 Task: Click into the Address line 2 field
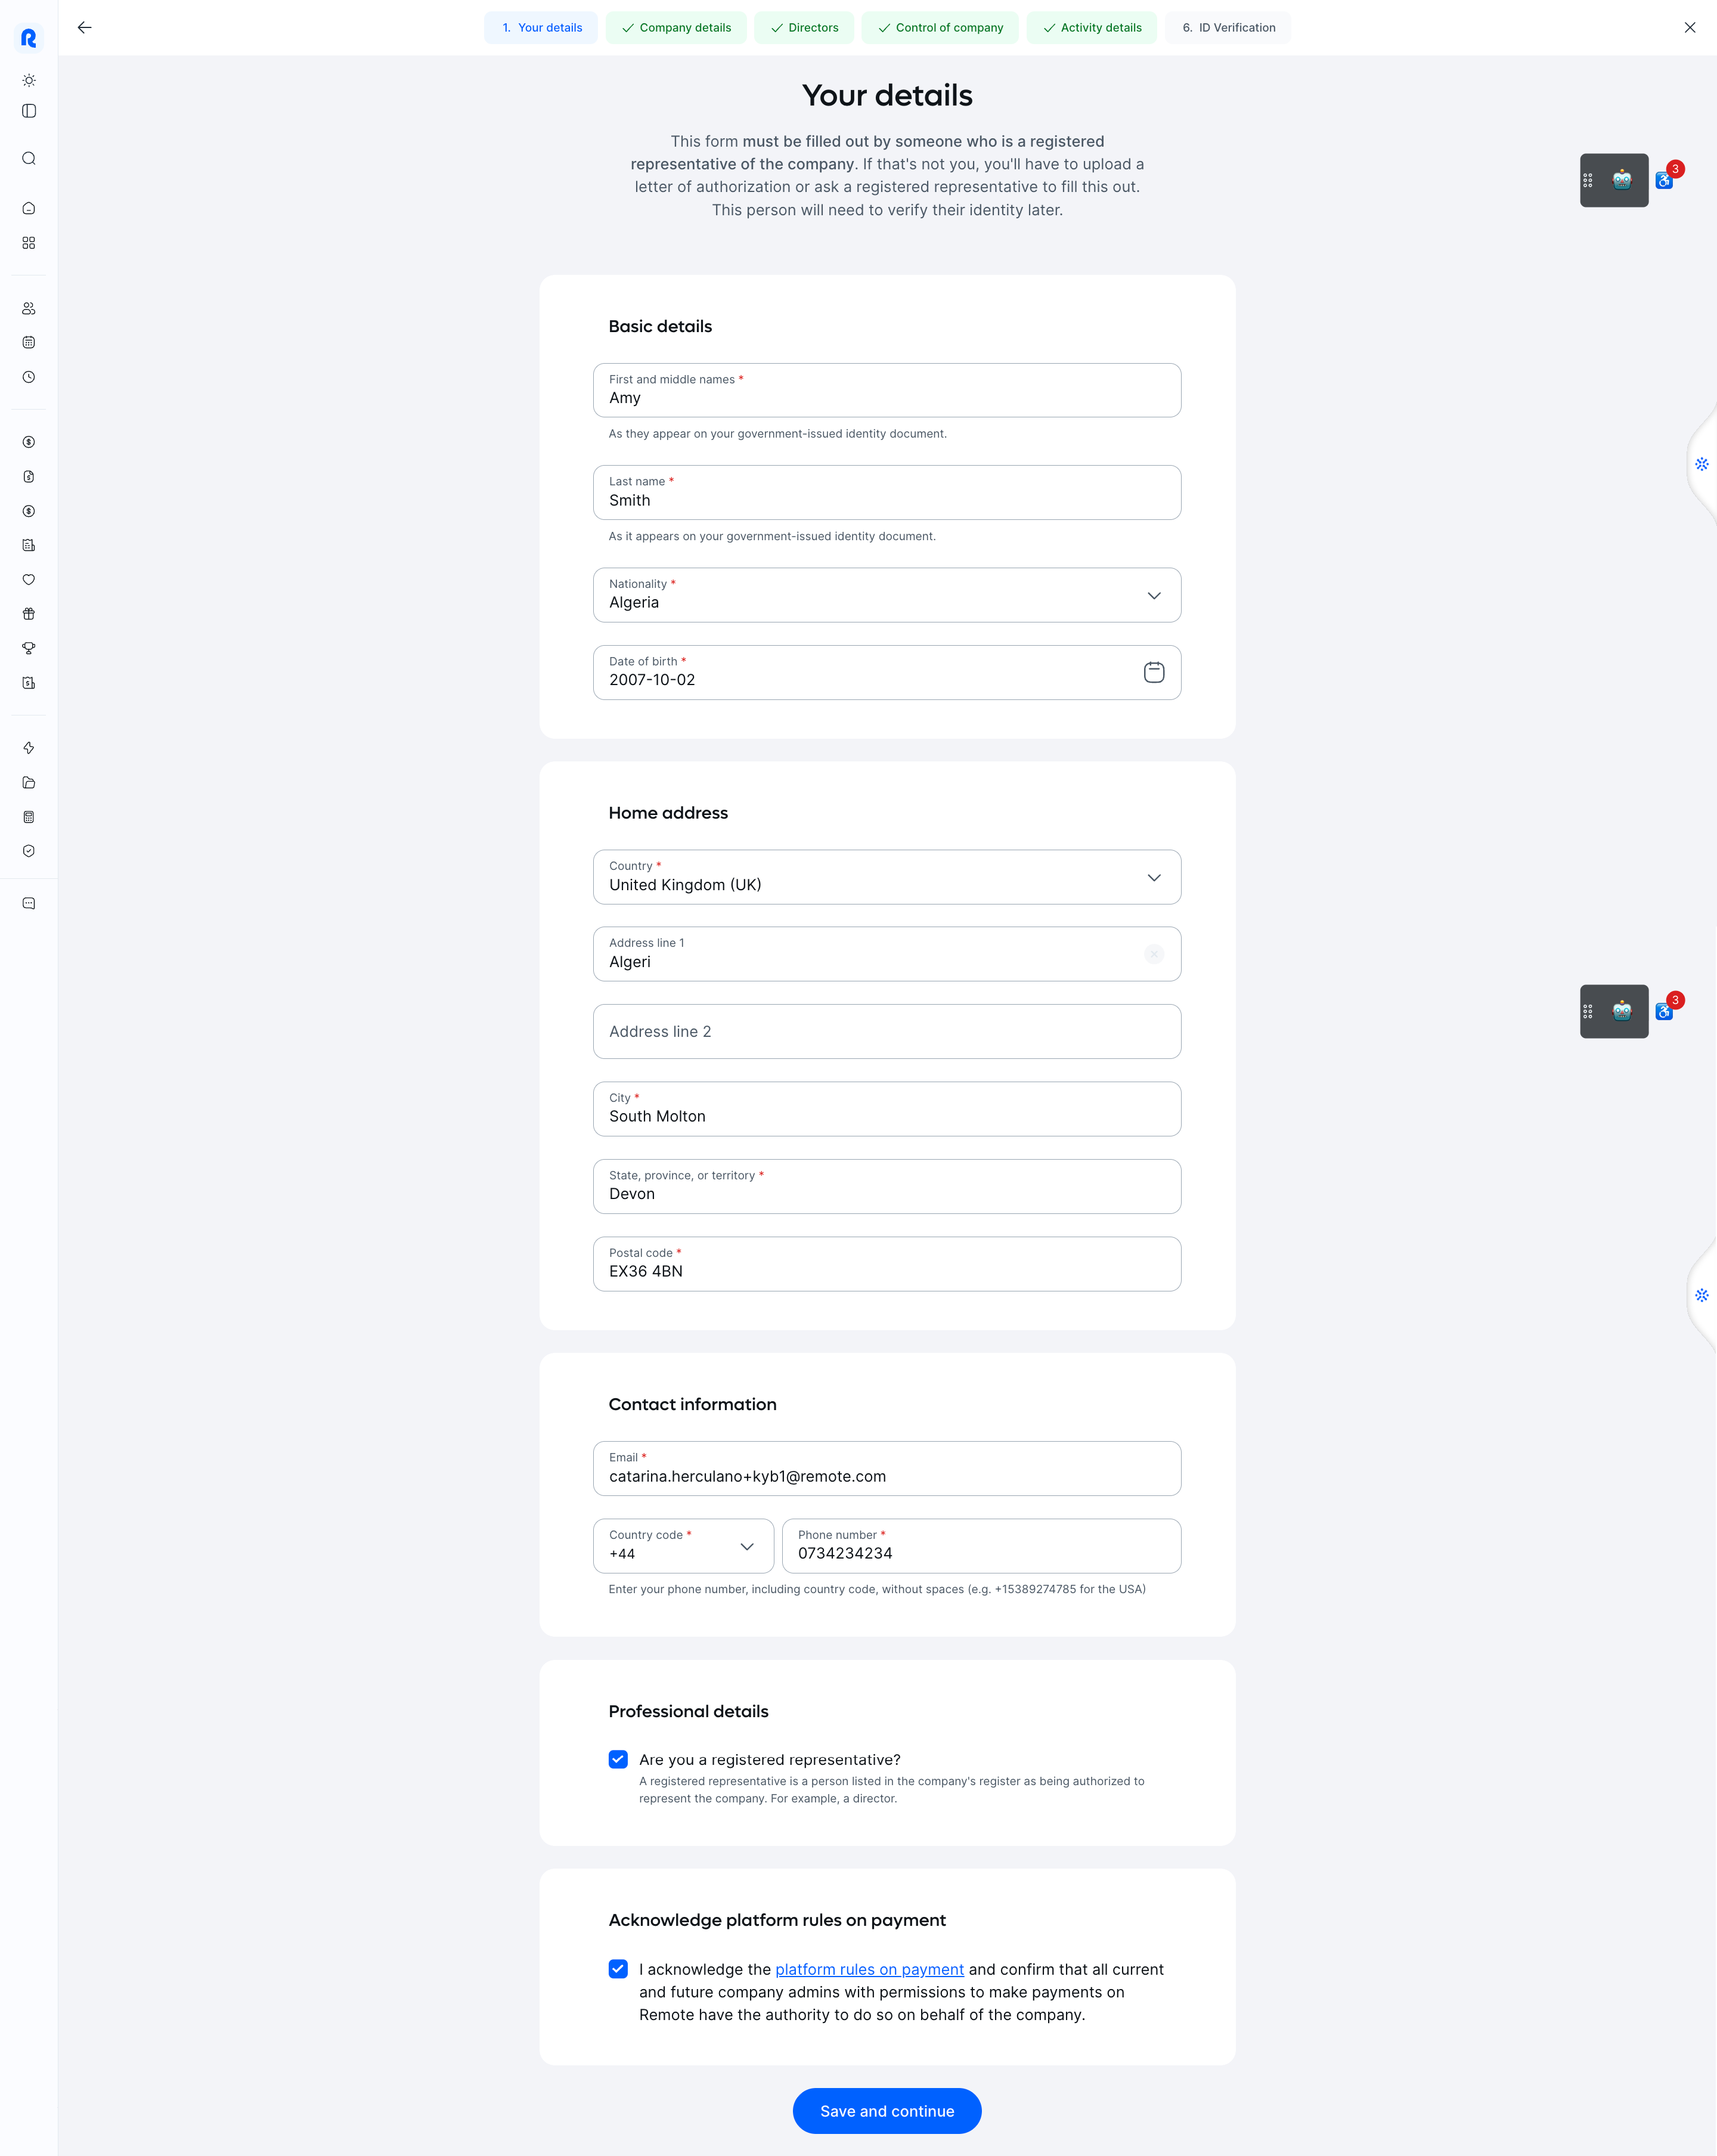(887, 1031)
